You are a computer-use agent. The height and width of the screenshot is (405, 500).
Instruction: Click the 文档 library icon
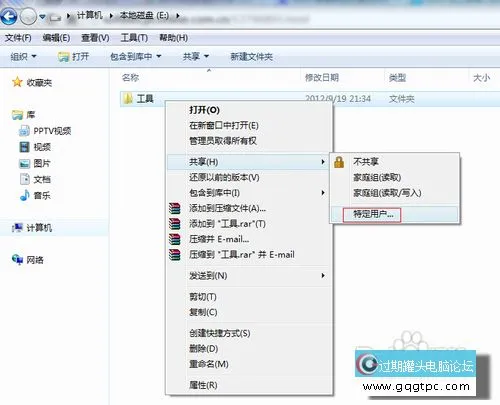coord(25,179)
